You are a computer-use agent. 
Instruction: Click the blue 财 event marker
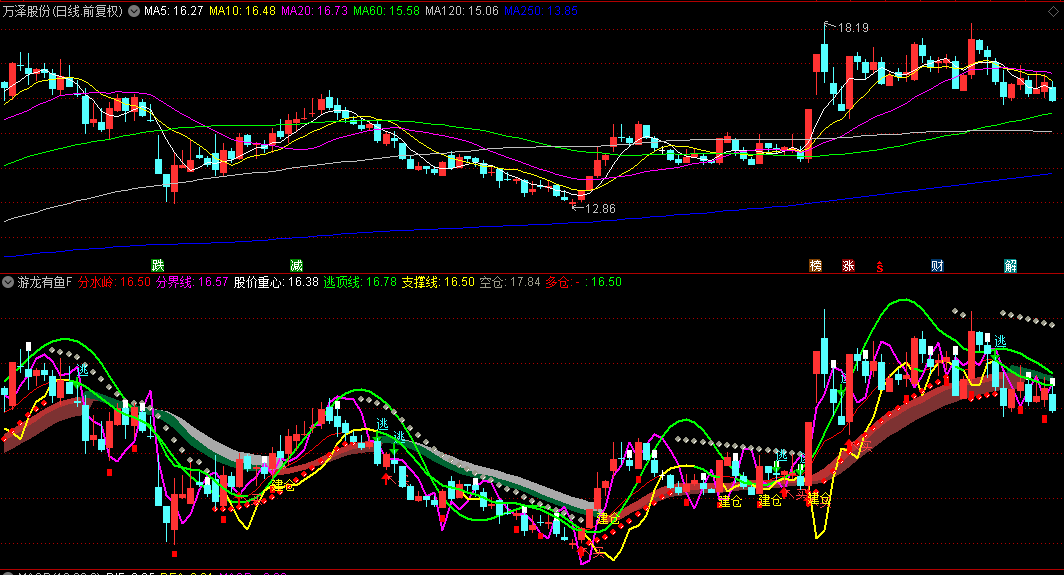[x=937, y=265]
